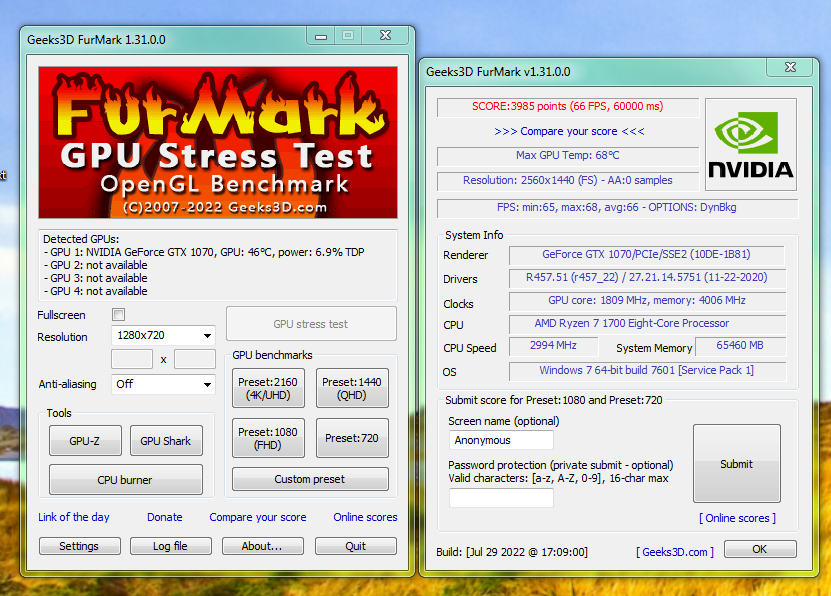Screen dimensions: 831x596
Task: Close the FurMark score results dialog
Action: 790,67
